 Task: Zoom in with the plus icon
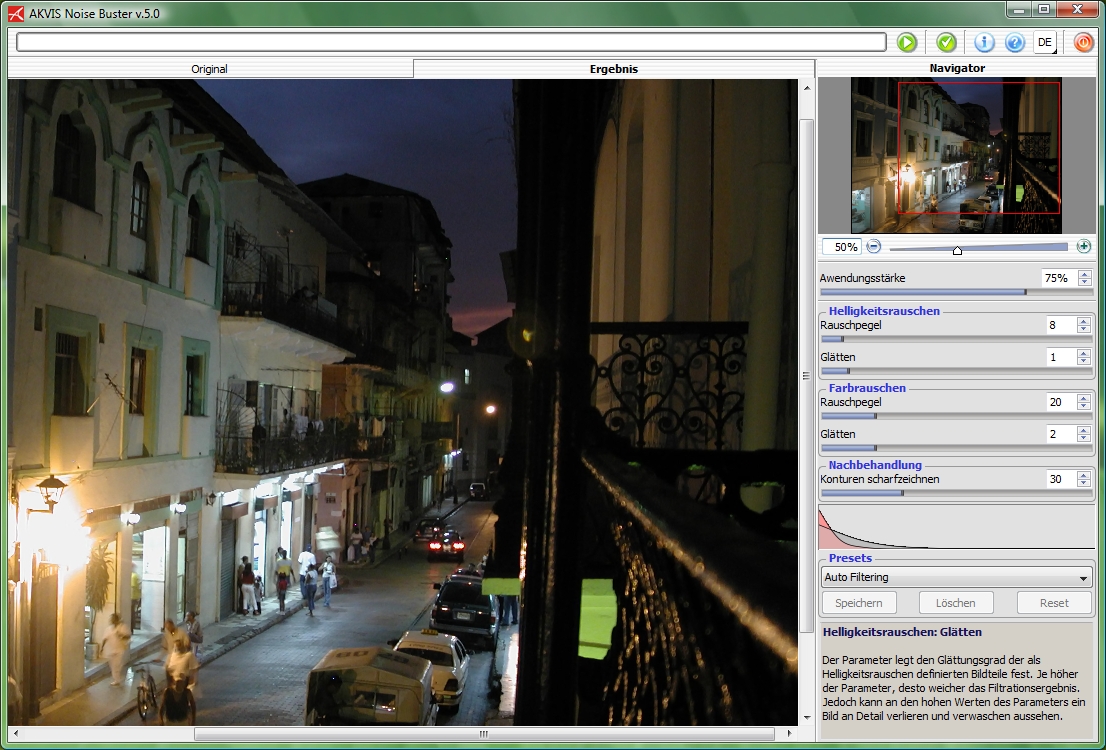(x=1084, y=246)
